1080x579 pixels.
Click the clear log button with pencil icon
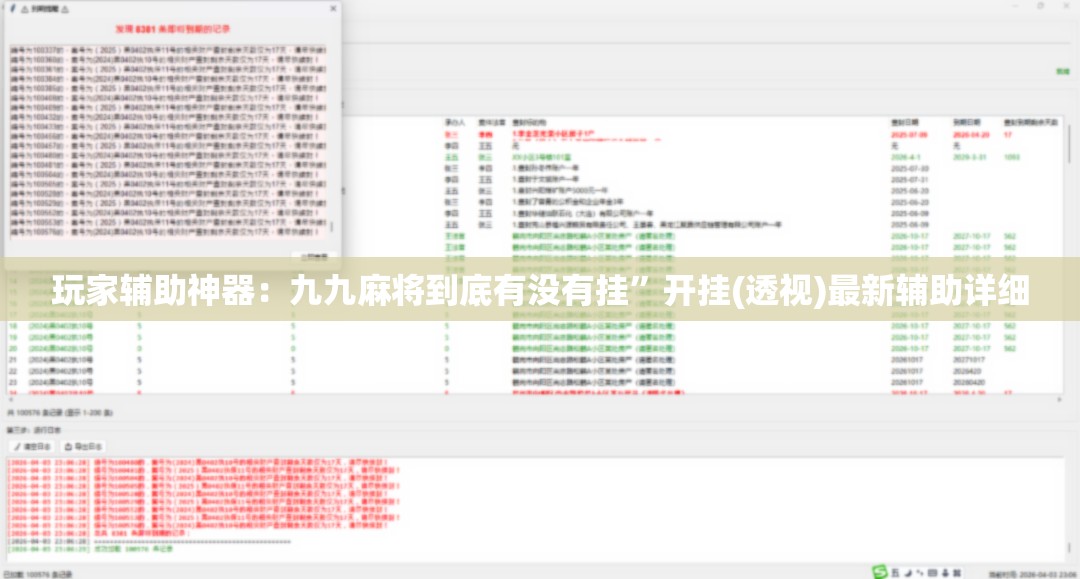click(32, 447)
